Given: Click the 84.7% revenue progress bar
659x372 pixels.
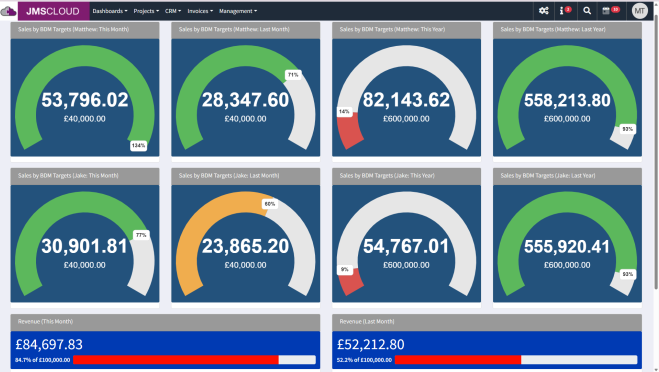Looking at the screenshot, I should click(194, 360).
